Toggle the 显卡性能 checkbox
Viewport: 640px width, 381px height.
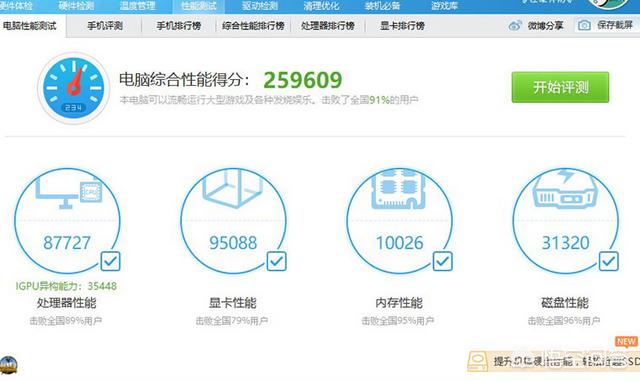coord(277,261)
